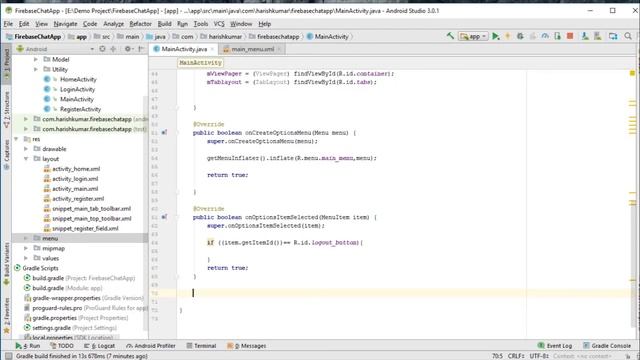Toggle the TODO tool window button
The image size is (640, 360).
point(62,346)
